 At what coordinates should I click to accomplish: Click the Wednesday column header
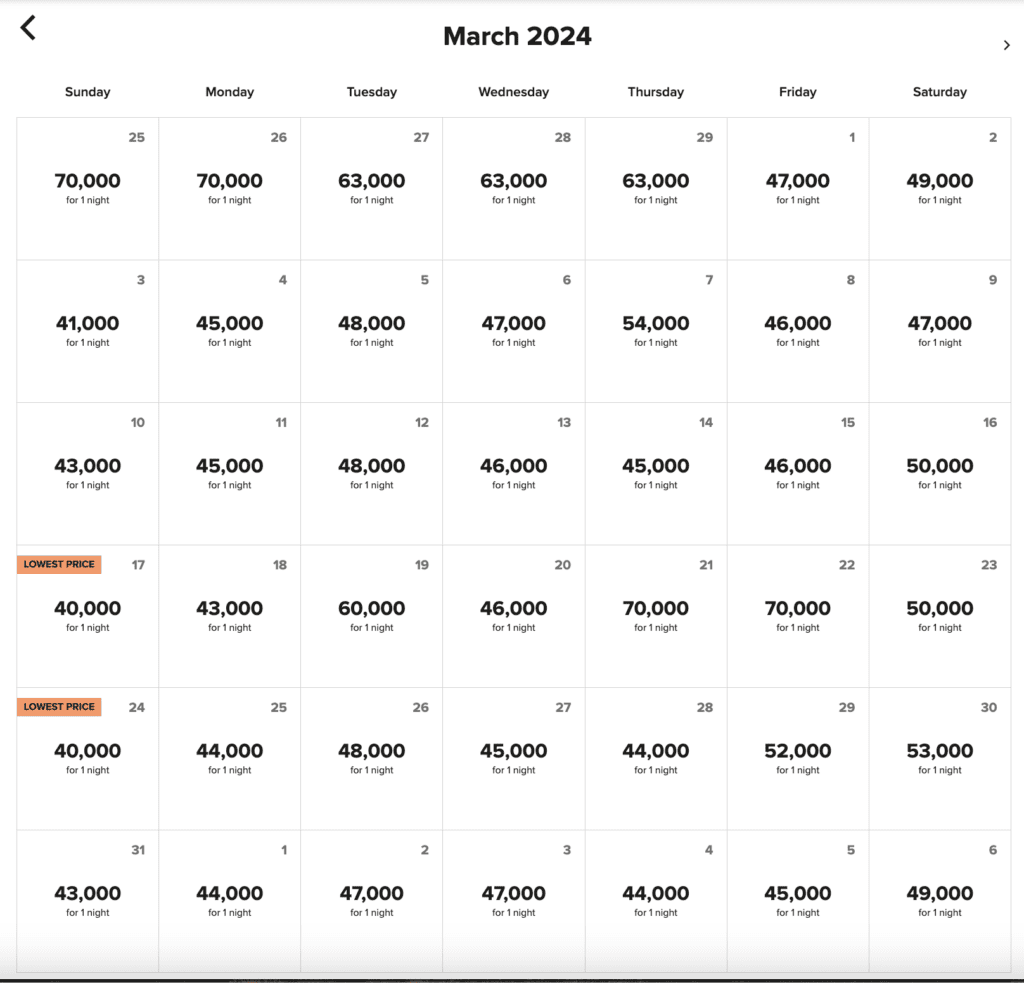coord(513,91)
